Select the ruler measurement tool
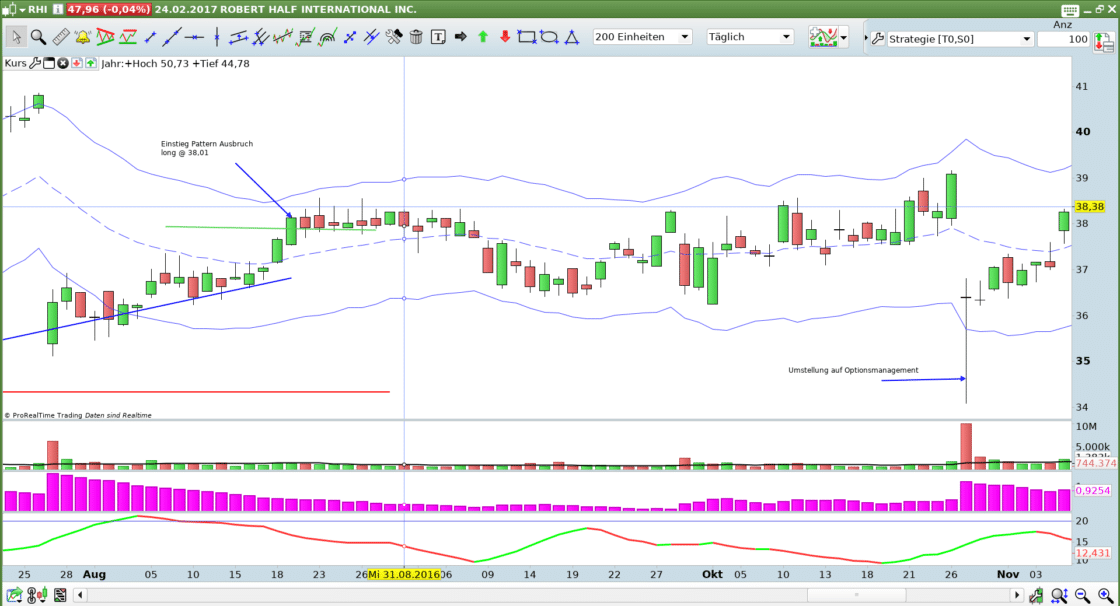This screenshot has width=1120, height=606. 61,37
